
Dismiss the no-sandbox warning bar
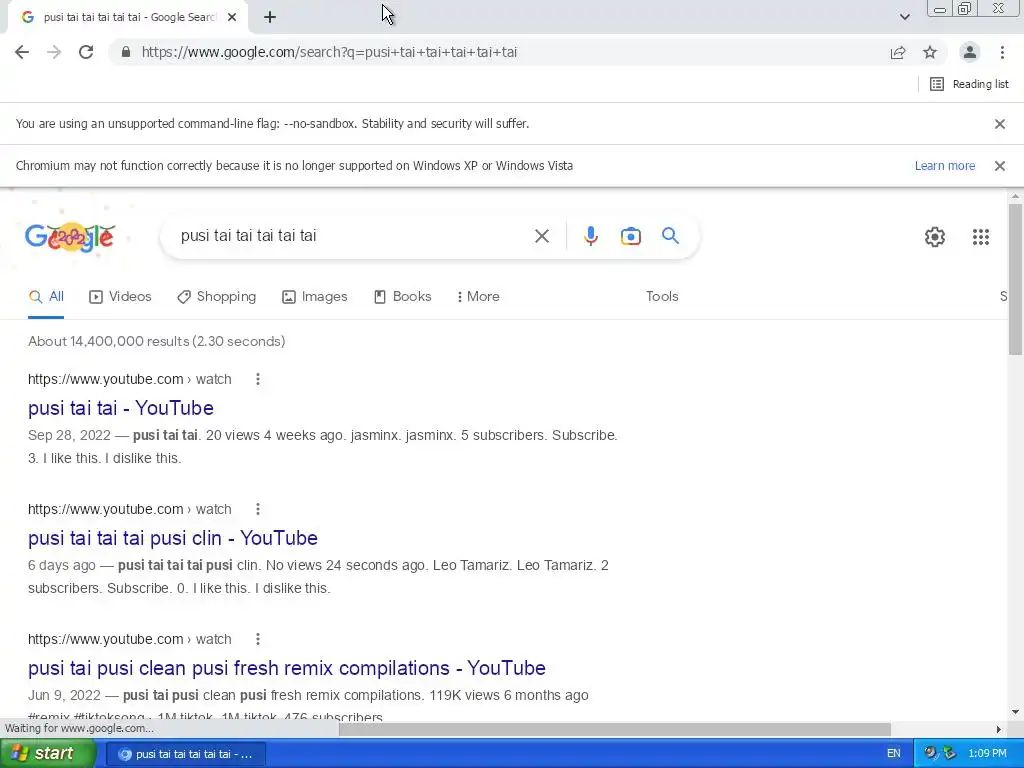999,123
